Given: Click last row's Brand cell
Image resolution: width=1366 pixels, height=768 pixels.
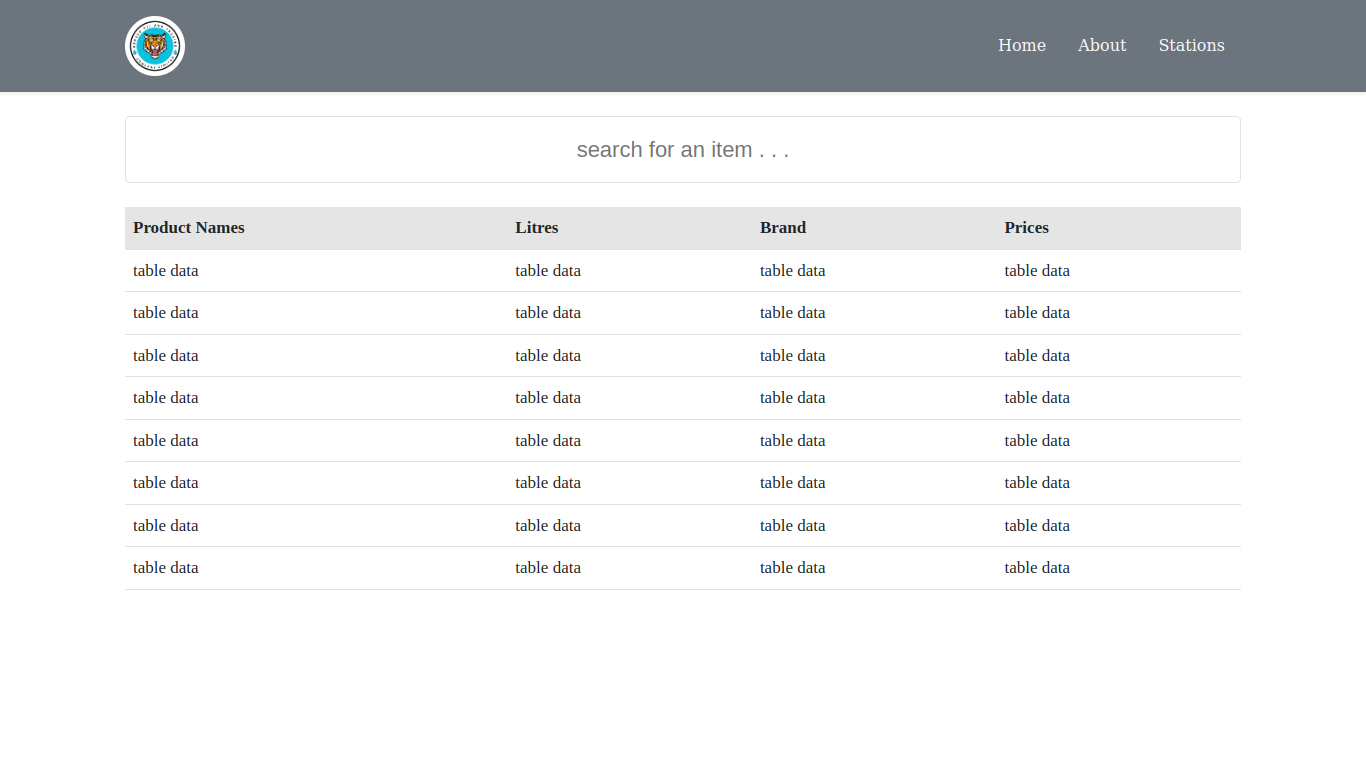Looking at the screenshot, I should coord(792,568).
